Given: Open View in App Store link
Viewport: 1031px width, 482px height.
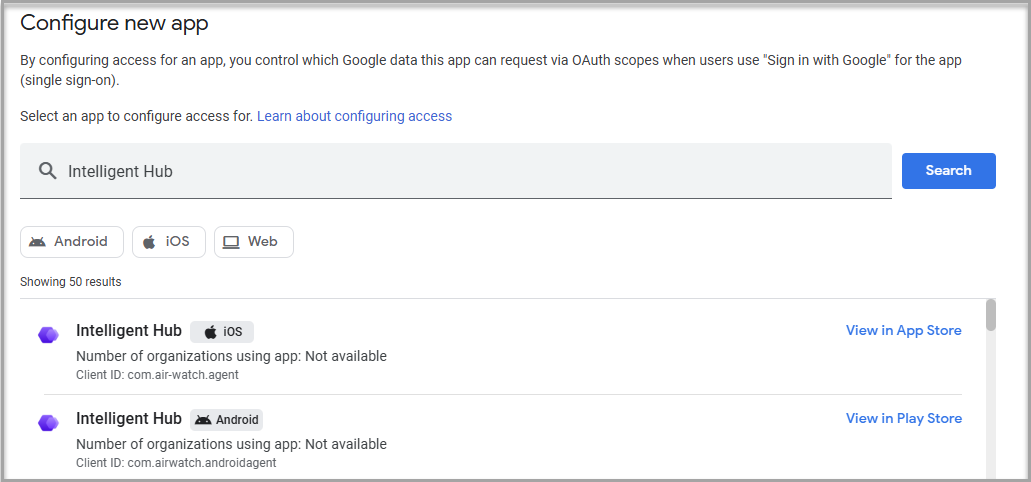Looking at the screenshot, I should [903, 330].
